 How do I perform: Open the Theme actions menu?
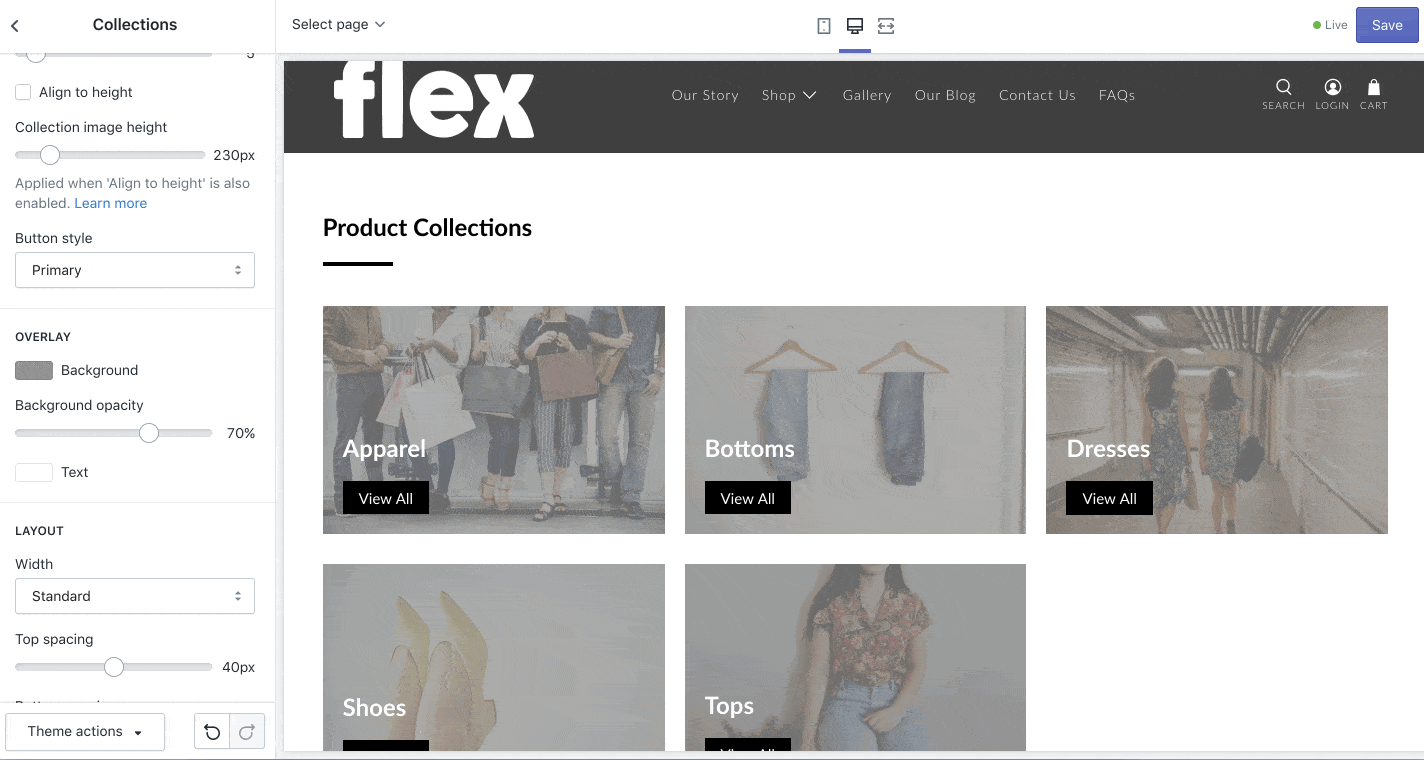coord(85,732)
